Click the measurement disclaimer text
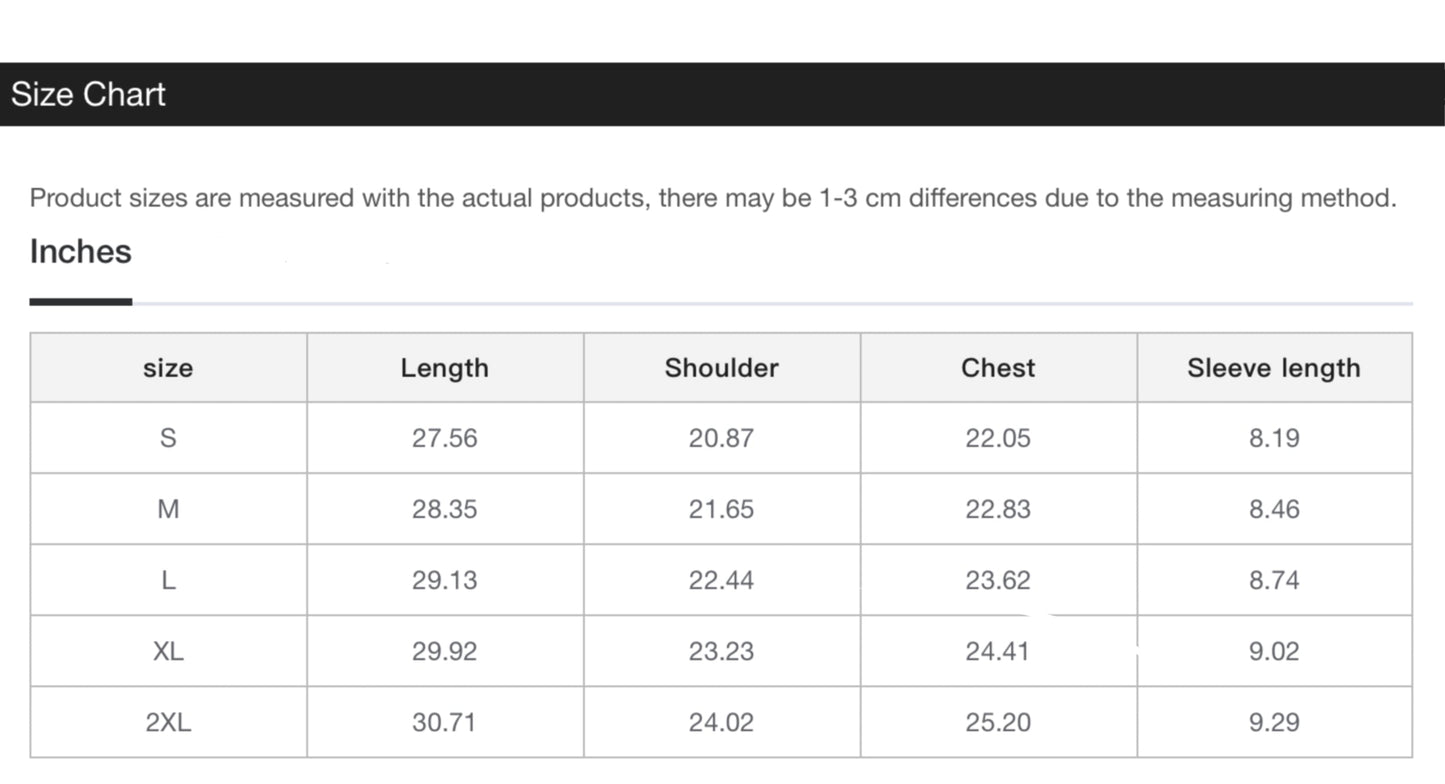This screenshot has width=1445, height=784. tap(712, 198)
